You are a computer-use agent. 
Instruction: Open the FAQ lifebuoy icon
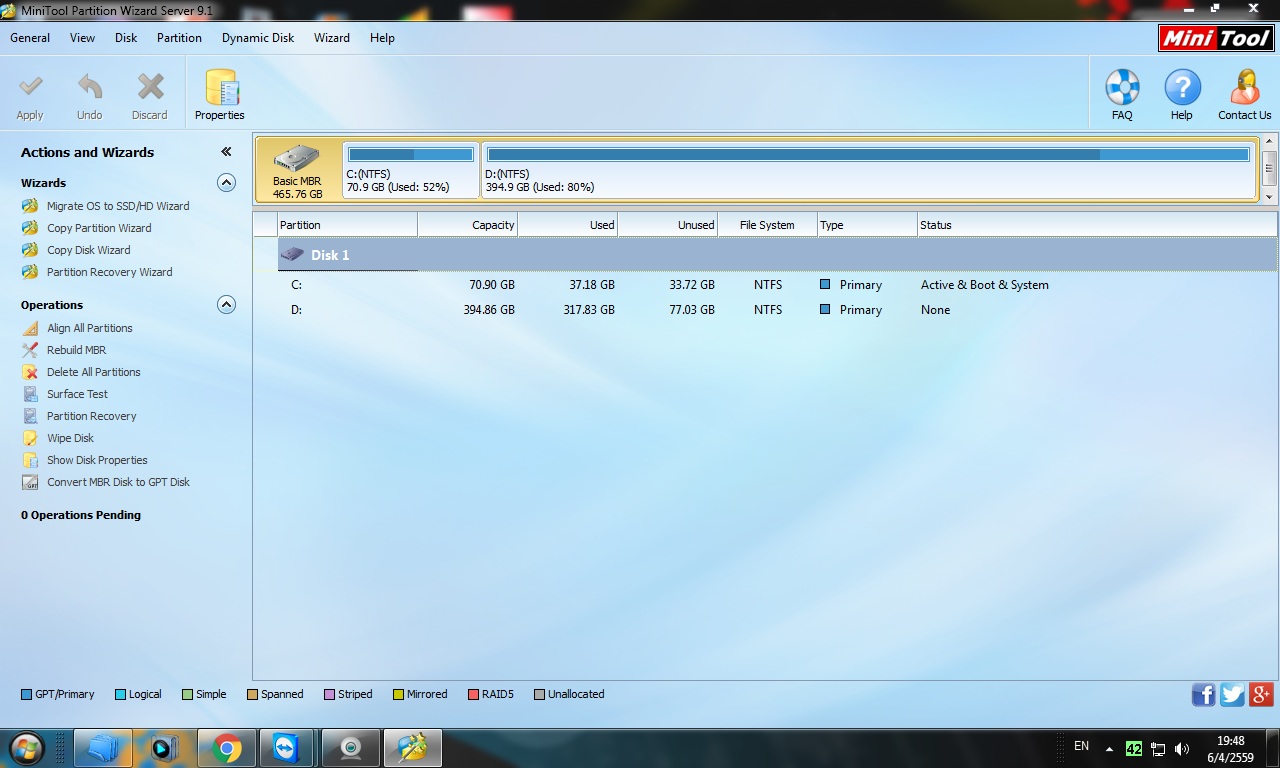point(1122,87)
